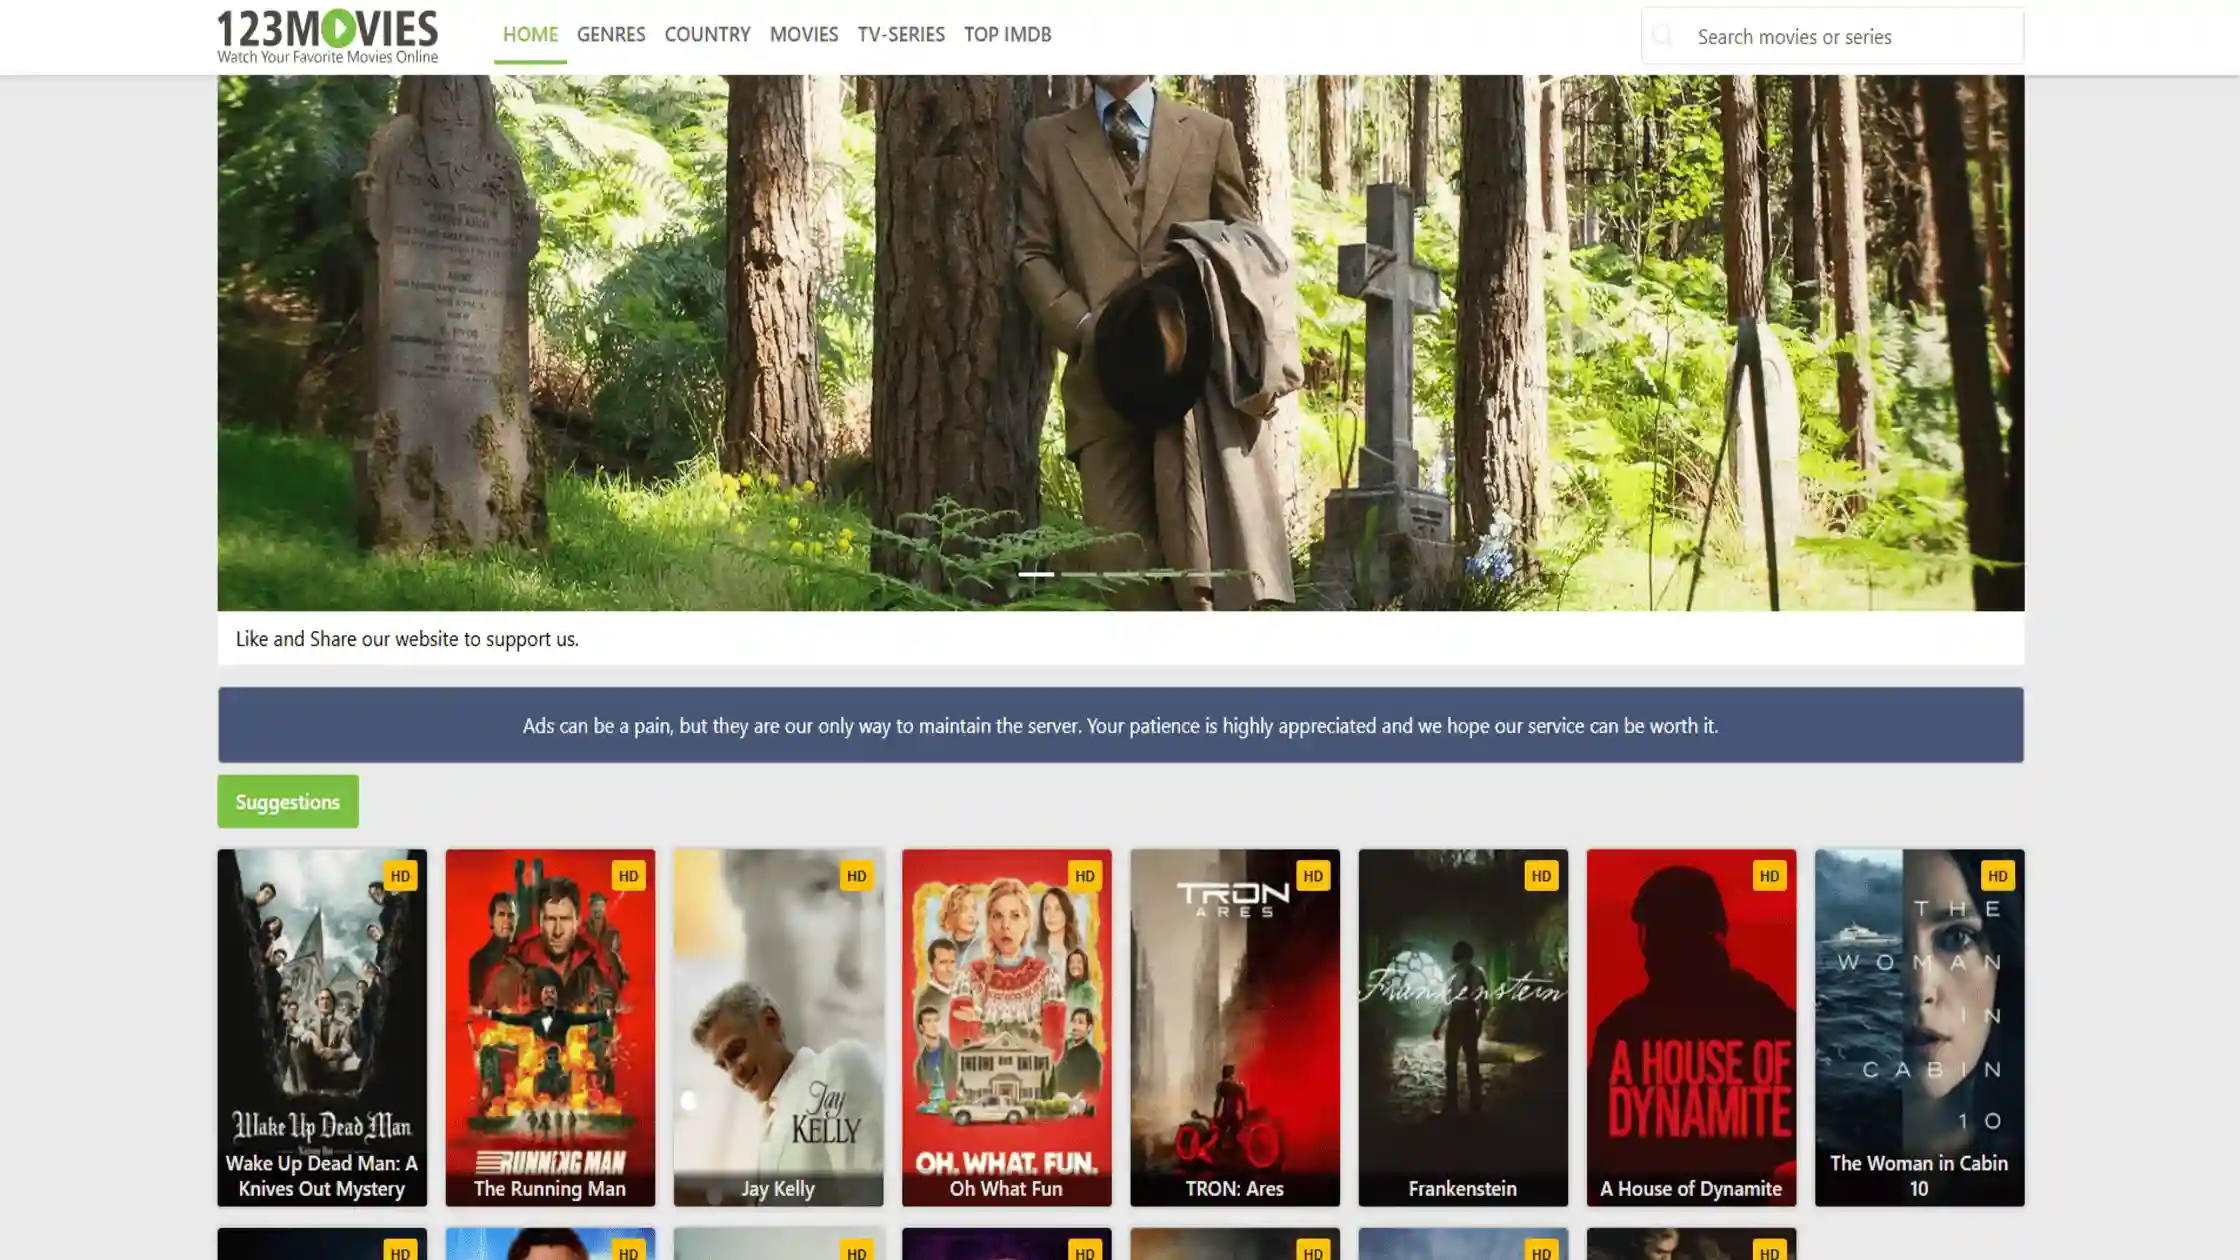Click the Suggestions button
Screen dimensions: 2240x1260
click(x=287, y=801)
